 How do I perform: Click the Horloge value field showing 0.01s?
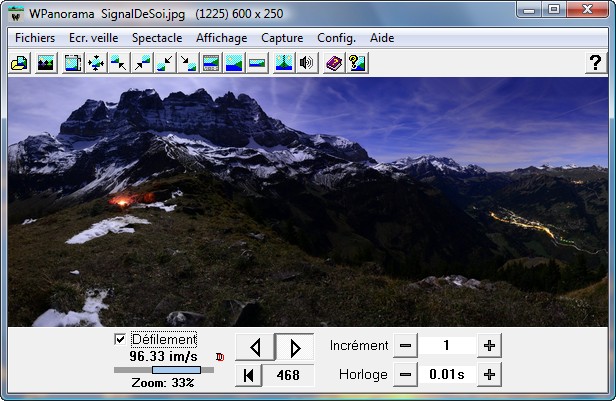coord(447,375)
